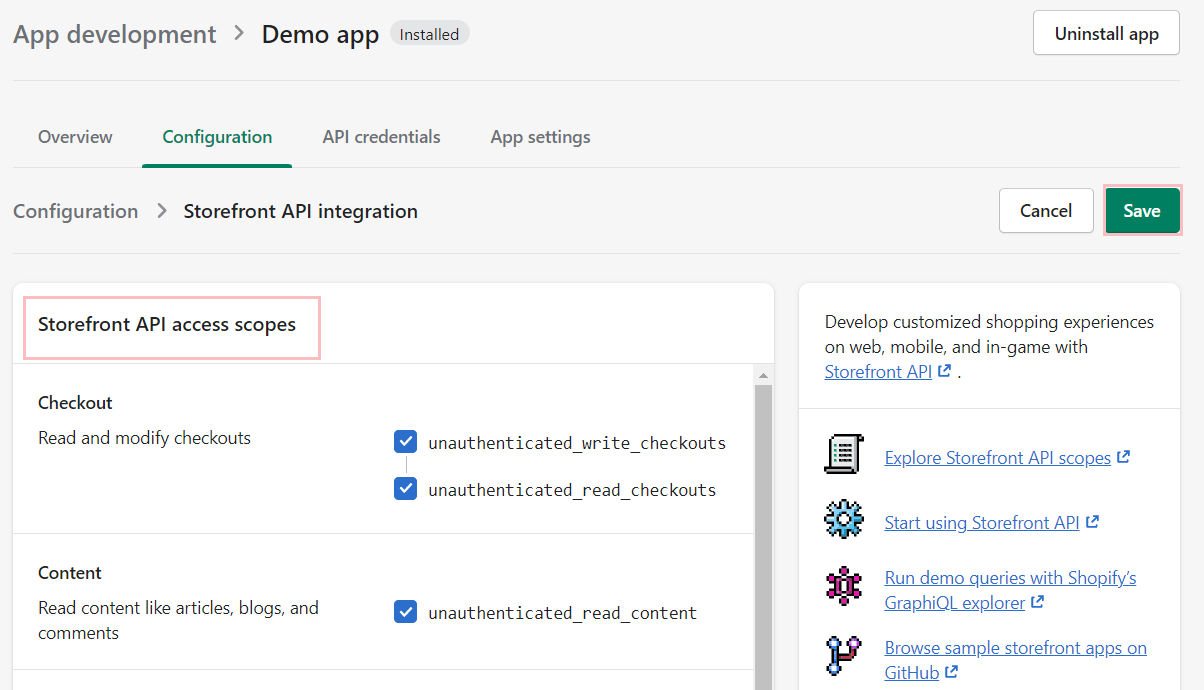
Task: Click the branch icon beside Browse sample storefront apps
Action: click(844, 656)
